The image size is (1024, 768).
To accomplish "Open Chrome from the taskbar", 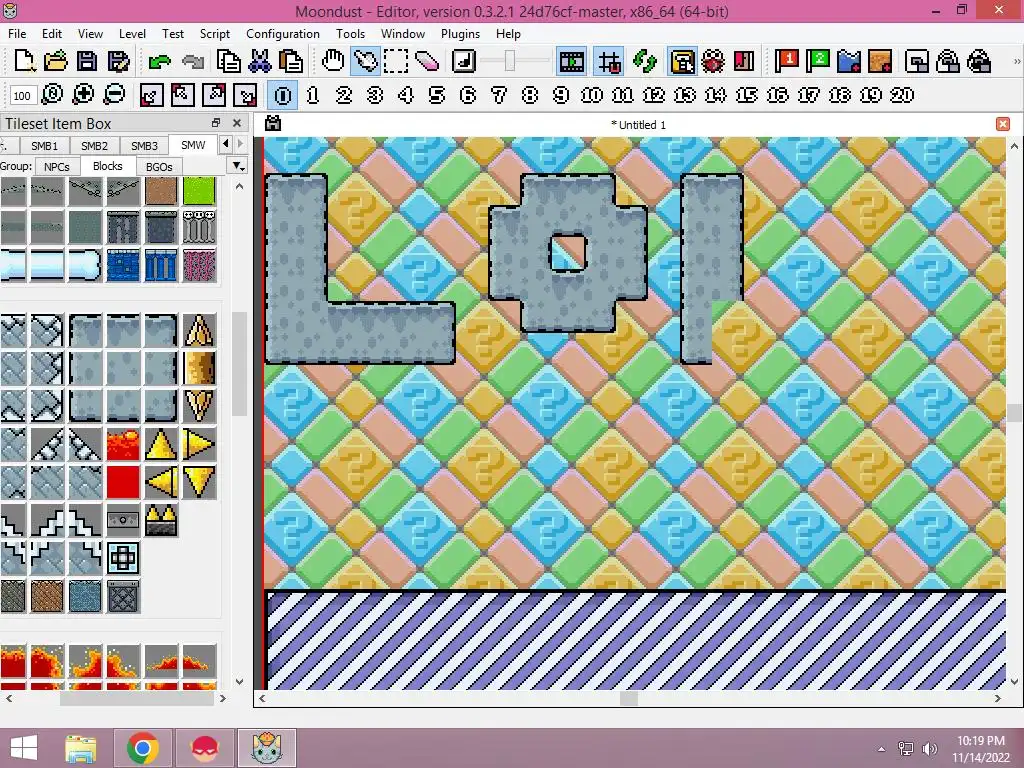I will coord(143,748).
